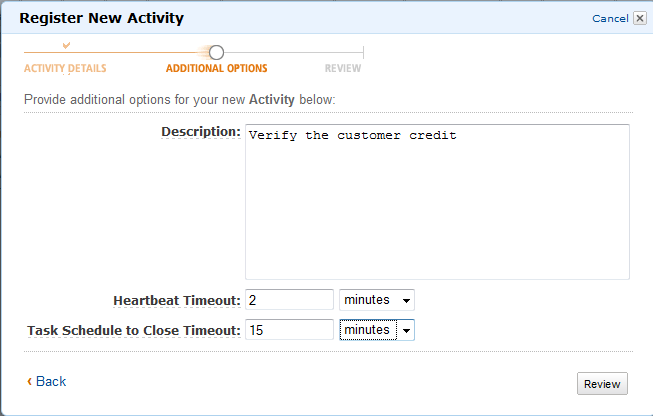Click the Task Schedule to Close Timeout label

click(x=133, y=330)
